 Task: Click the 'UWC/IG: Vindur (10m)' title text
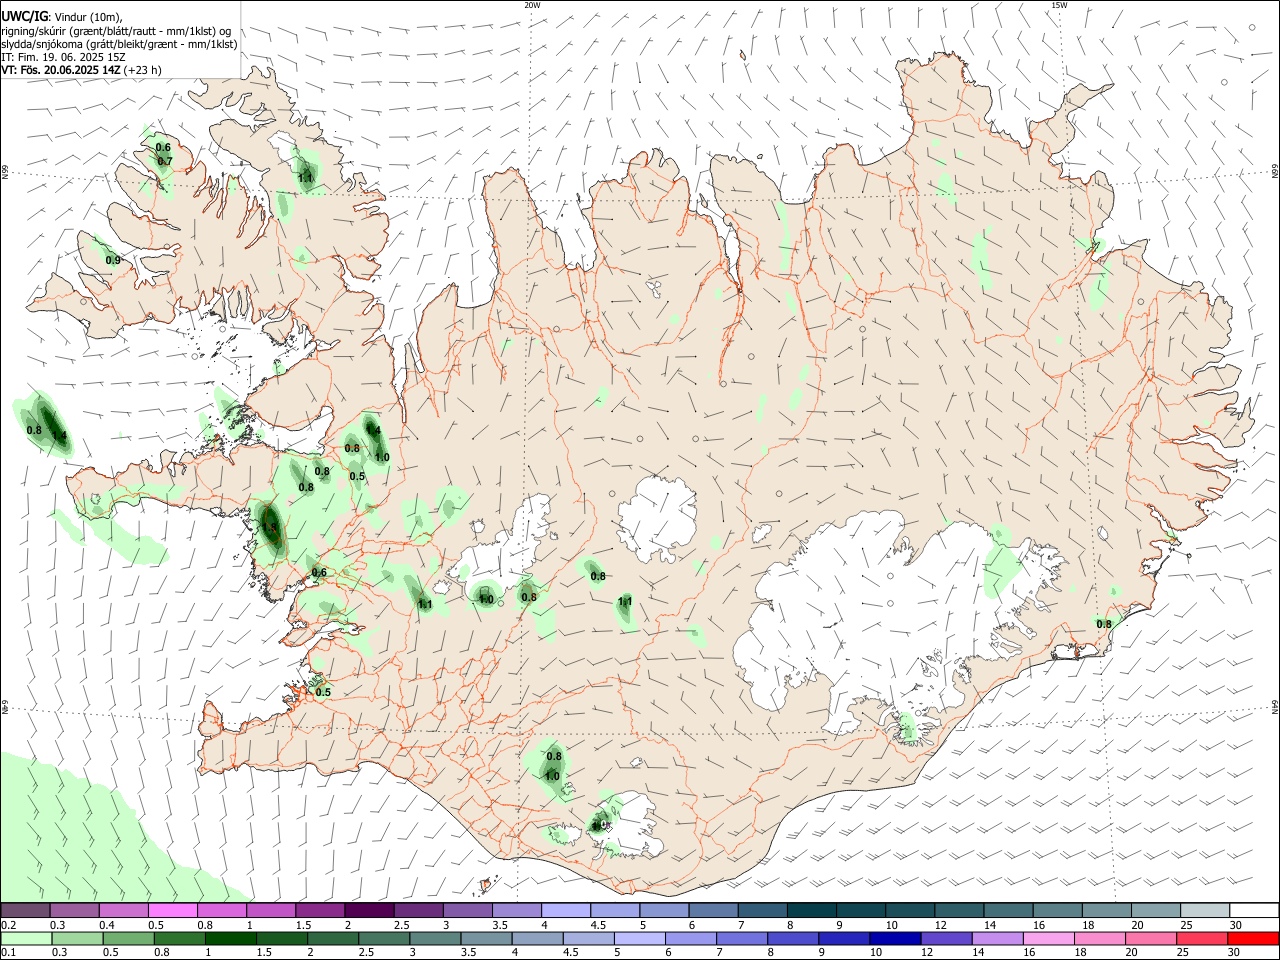pyautogui.click(x=61, y=17)
